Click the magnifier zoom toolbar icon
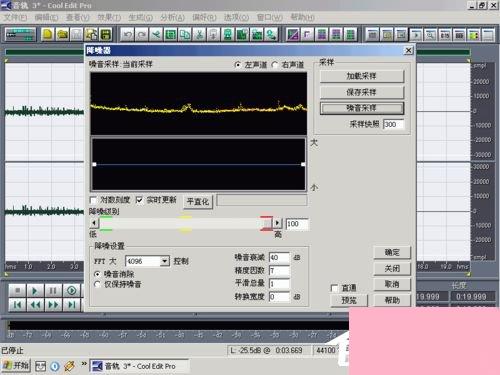The height and width of the screenshot is (375, 500). click(x=430, y=34)
